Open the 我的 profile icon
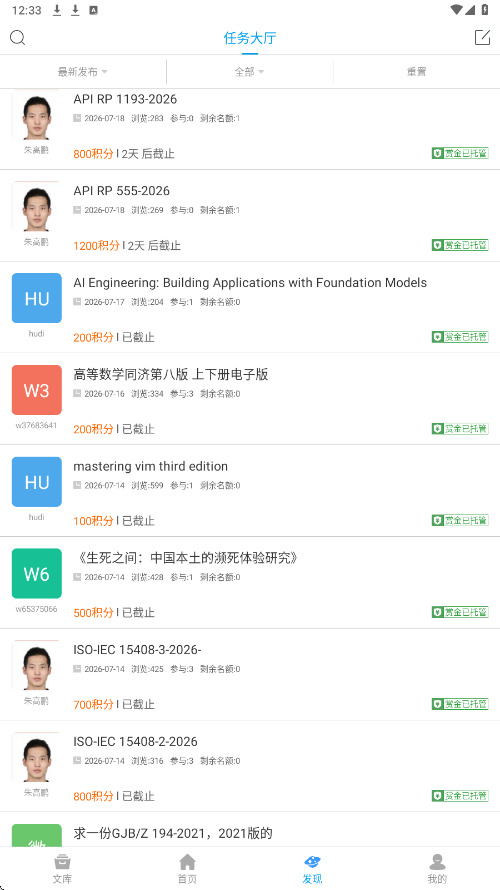Viewport: 500px width, 890px height. pyautogui.click(x=437, y=863)
